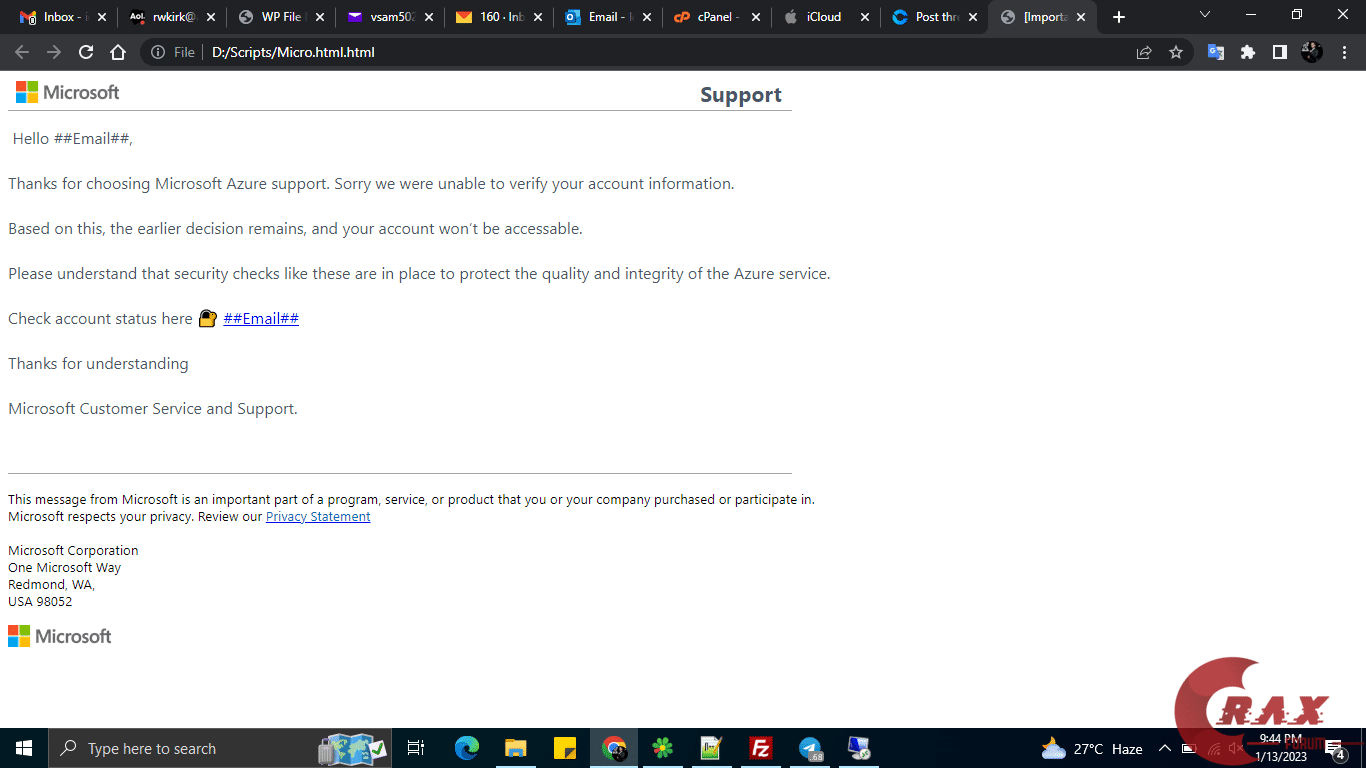
Task: Click the Microsoft Customer Service and Support line
Action: [153, 409]
